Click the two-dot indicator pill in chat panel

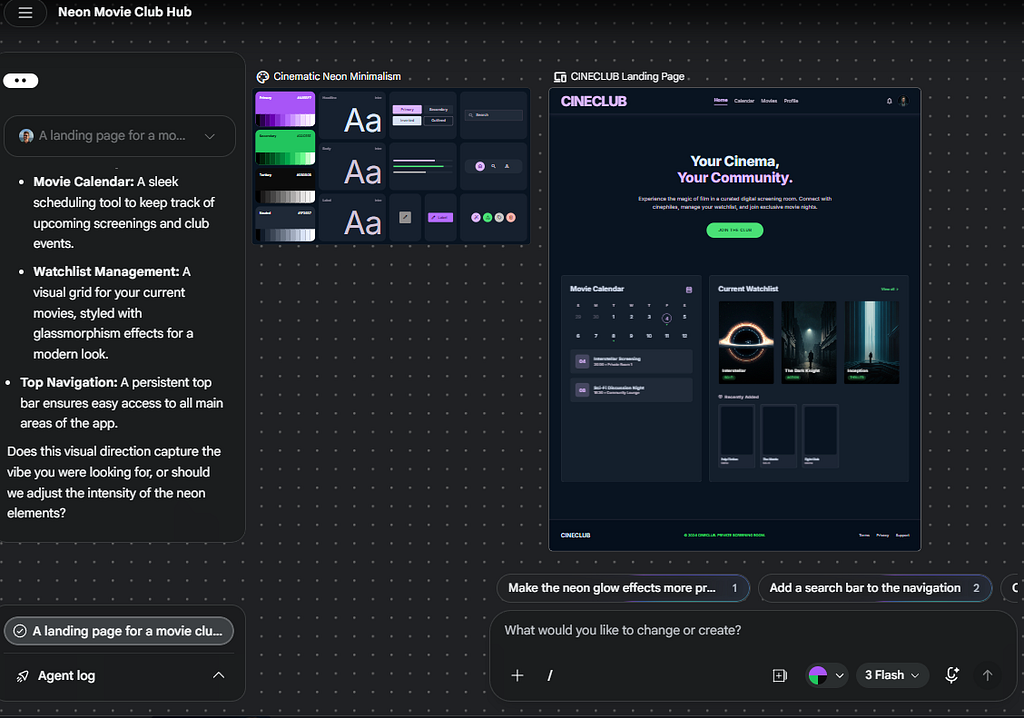20,80
